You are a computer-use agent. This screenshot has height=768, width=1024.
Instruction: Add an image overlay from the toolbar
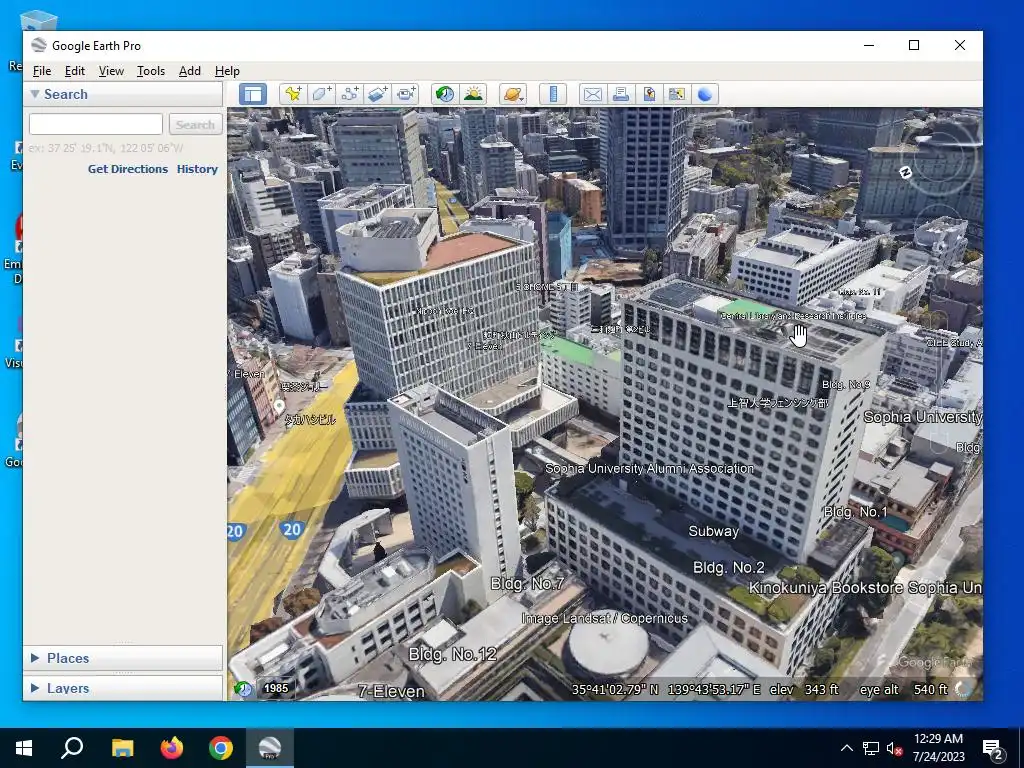pyautogui.click(x=377, y=94)
